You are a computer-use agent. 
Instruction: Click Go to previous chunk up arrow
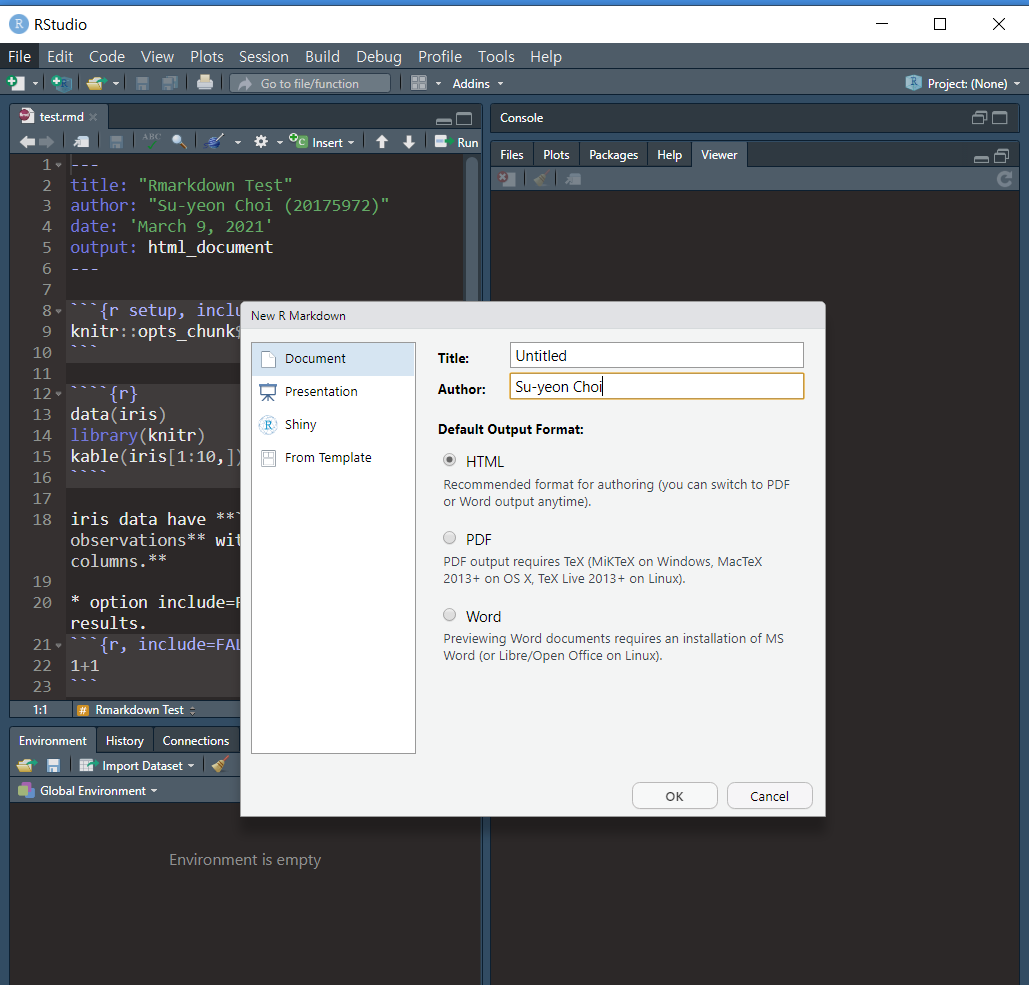[x=382, y=142]
